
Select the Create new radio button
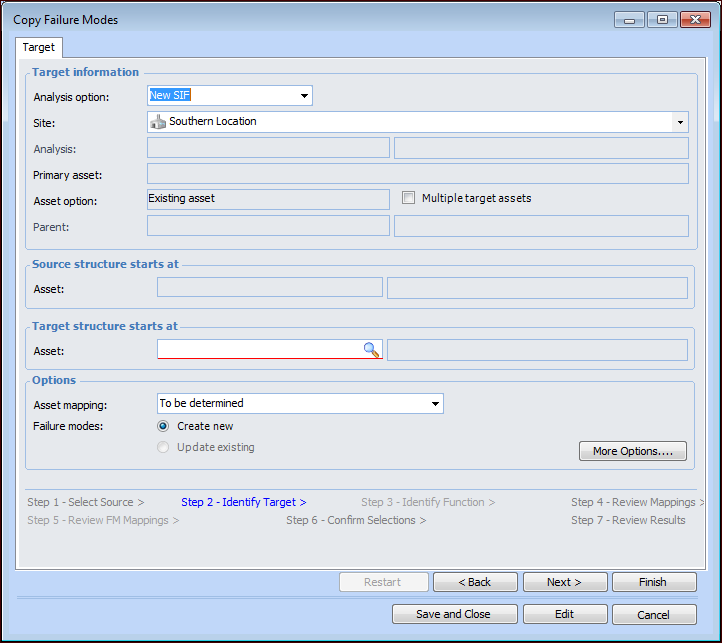point(164,426)
